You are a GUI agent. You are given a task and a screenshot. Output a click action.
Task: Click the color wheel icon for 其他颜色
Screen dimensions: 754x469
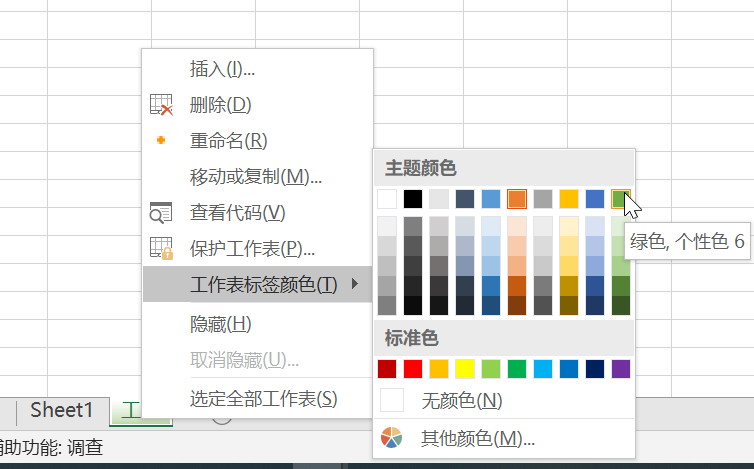[x=391, y=438]
